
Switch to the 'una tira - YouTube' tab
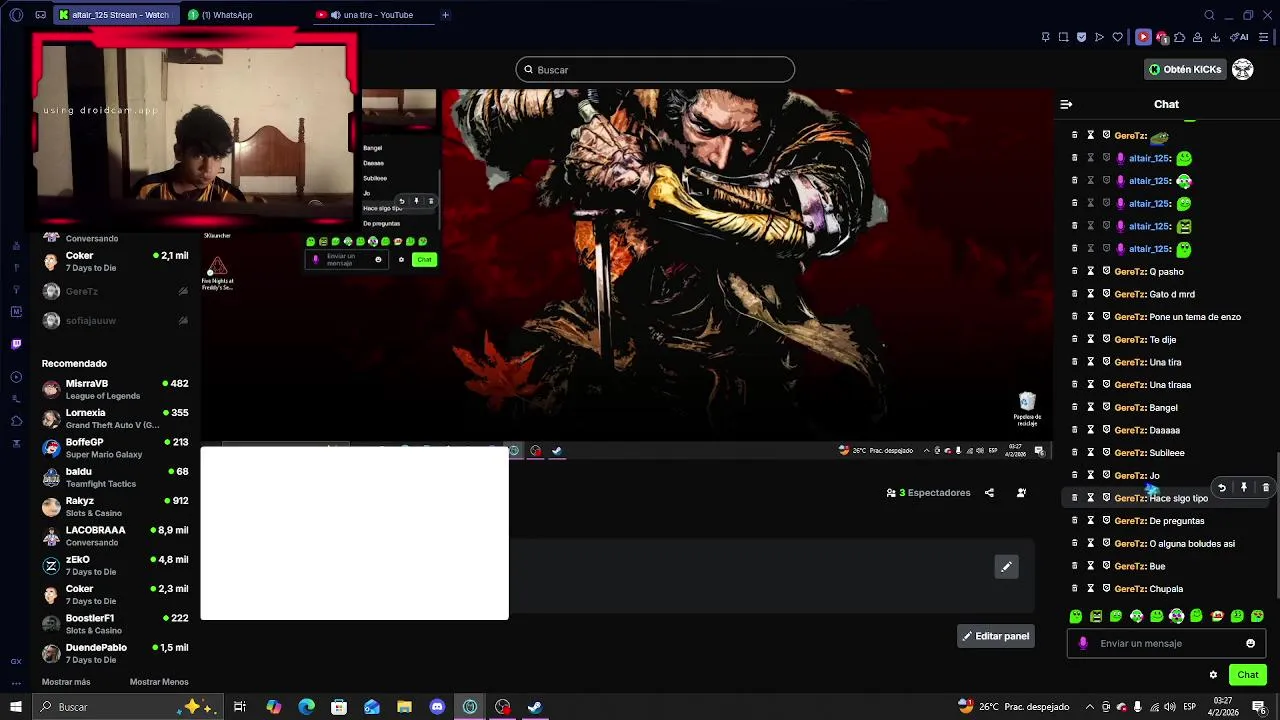[372, 15]
